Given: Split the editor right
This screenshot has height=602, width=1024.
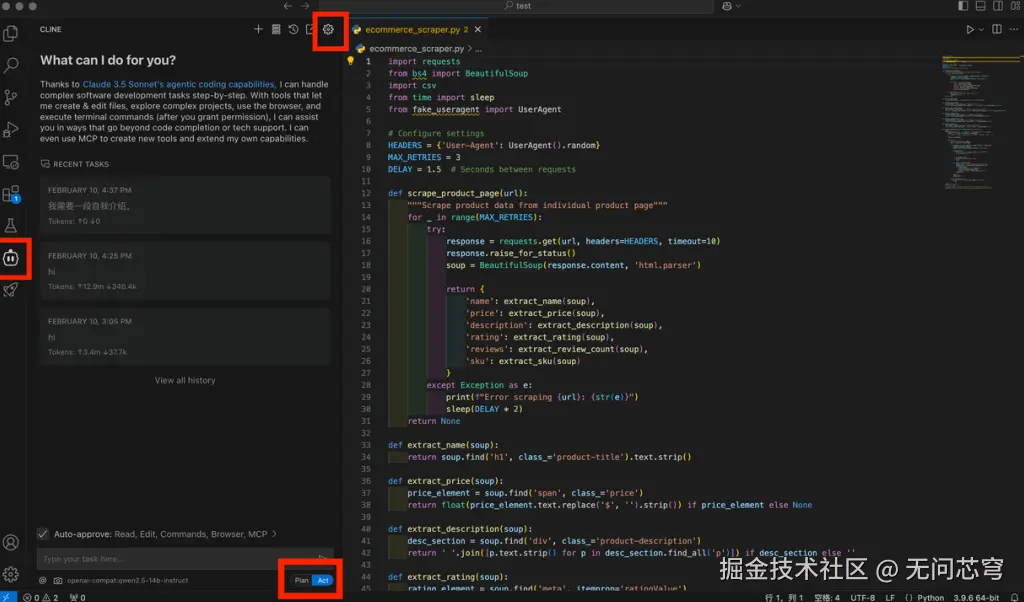Looking at the screenshot, I should 997,29.
